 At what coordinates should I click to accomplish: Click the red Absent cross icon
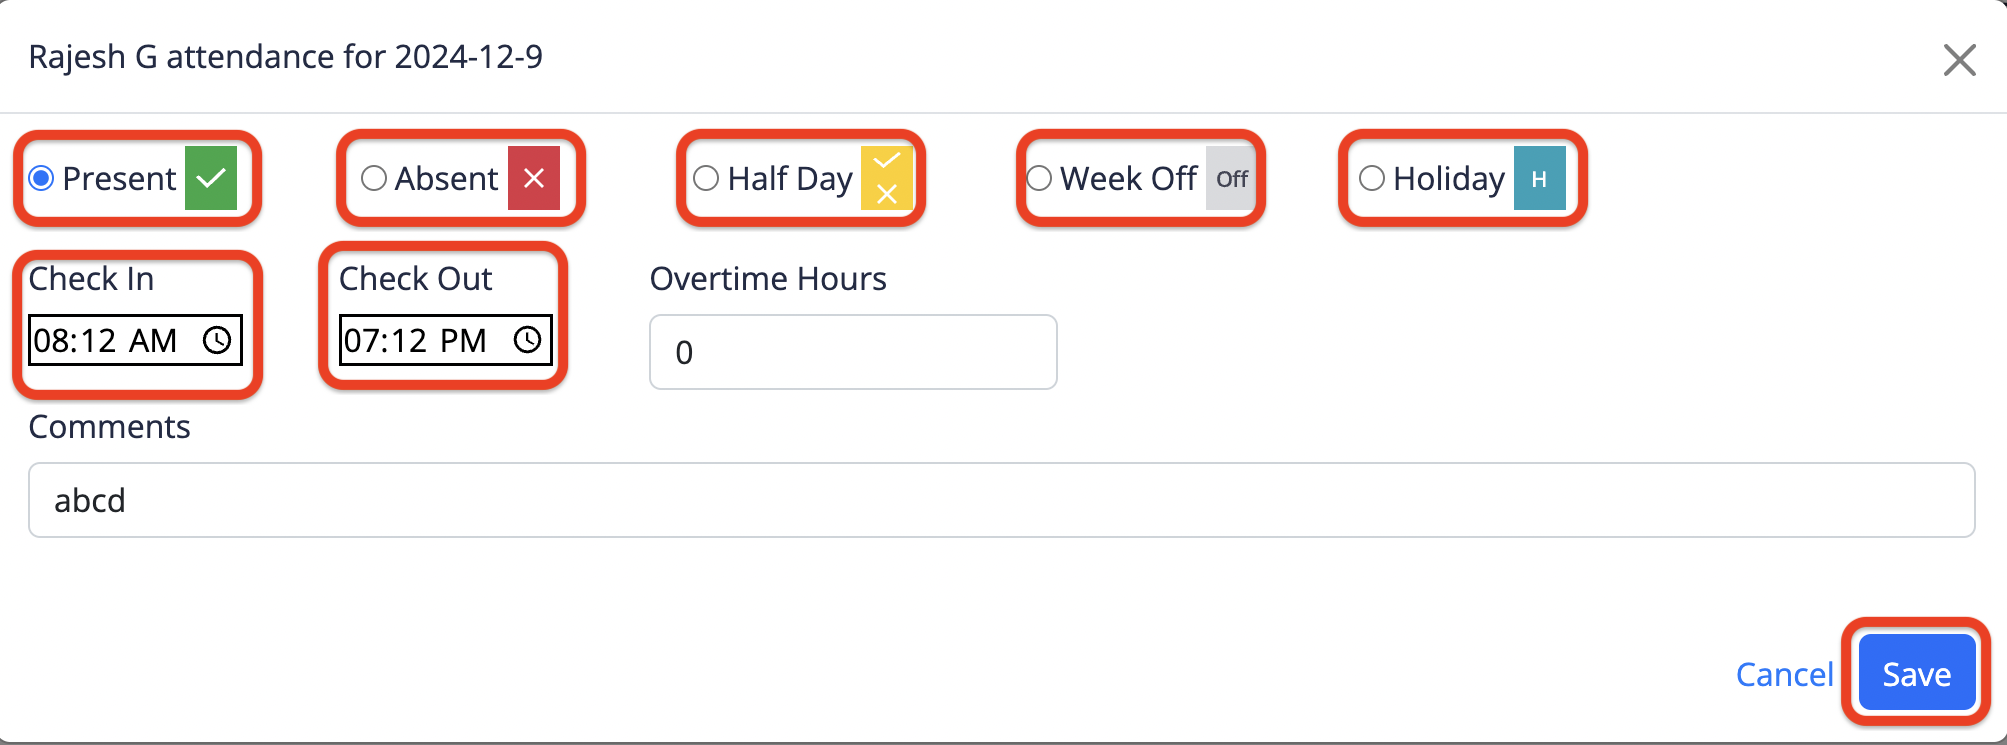click(x=534, y=178)
